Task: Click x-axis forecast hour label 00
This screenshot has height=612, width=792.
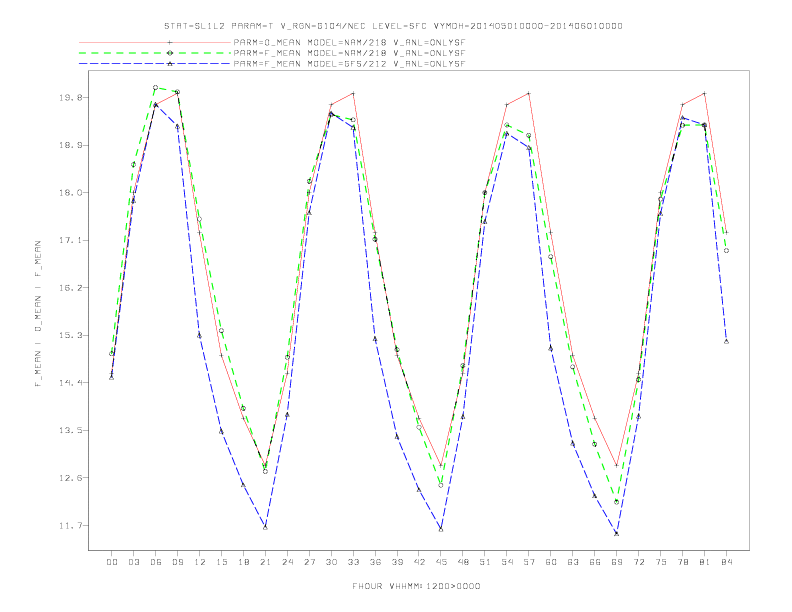Action: [112, 562]
